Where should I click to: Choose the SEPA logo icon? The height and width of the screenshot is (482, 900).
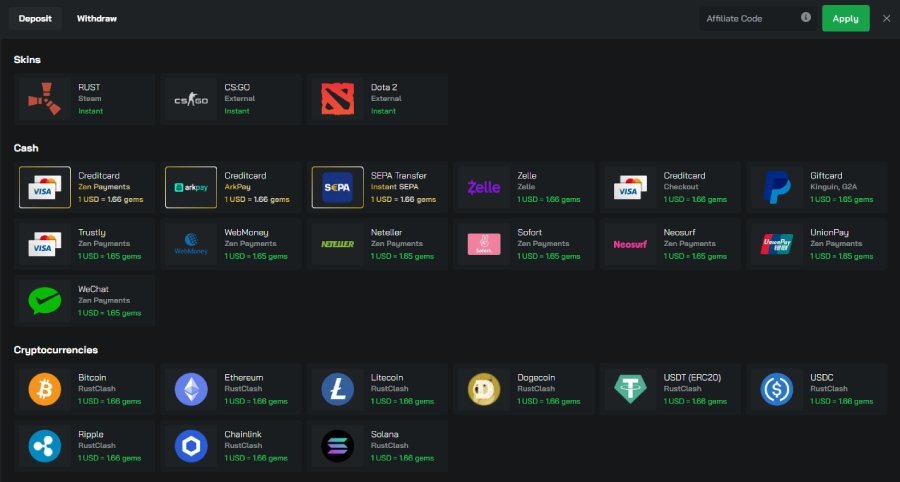(338, 187)
